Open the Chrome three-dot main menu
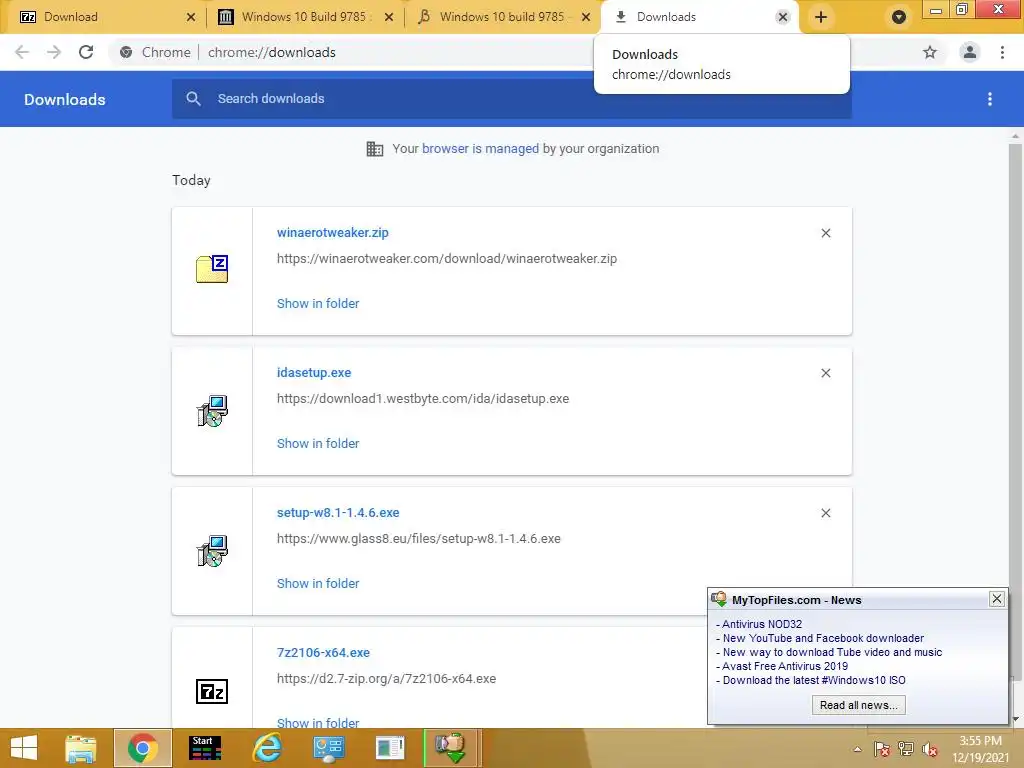 tap(1002, 52)
